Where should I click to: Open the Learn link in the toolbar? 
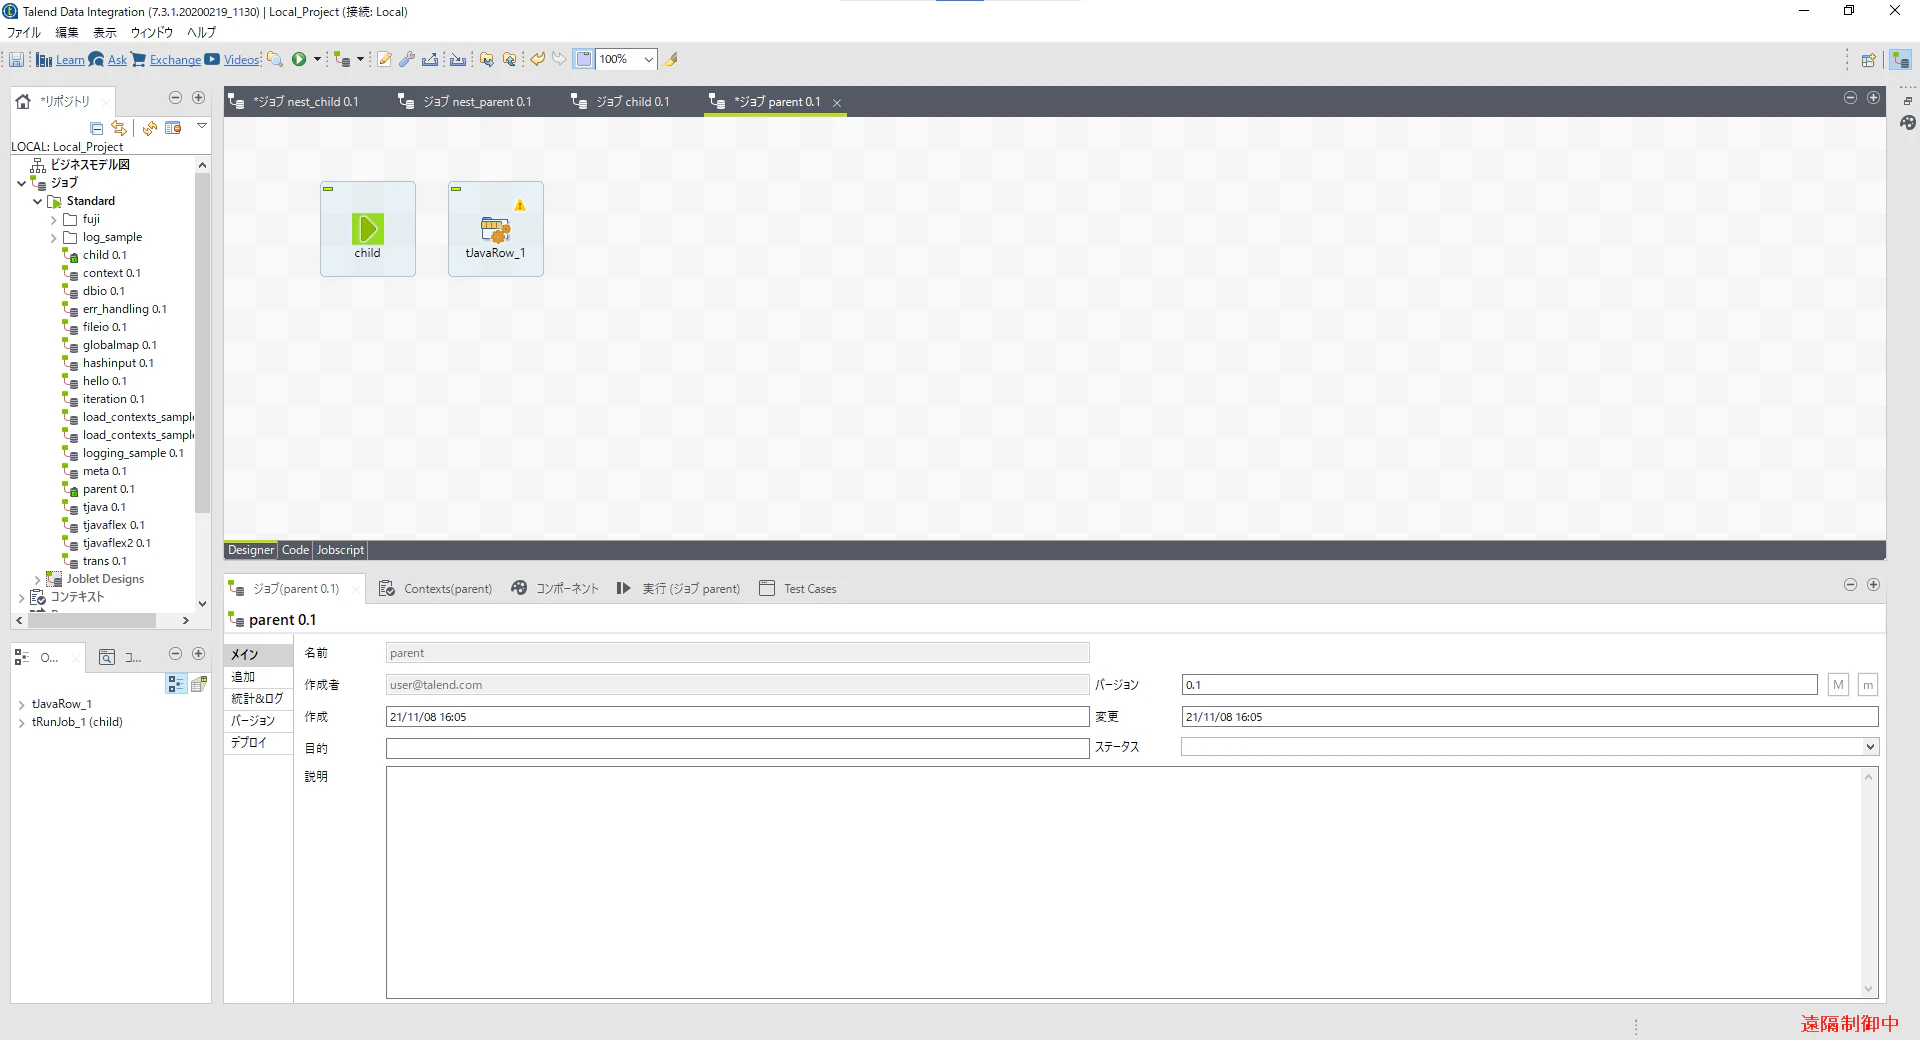click(x=70, y=60)
